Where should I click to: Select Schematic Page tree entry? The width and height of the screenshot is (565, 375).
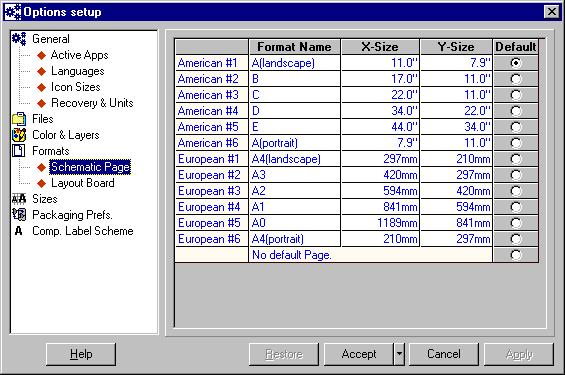[90, 167]
